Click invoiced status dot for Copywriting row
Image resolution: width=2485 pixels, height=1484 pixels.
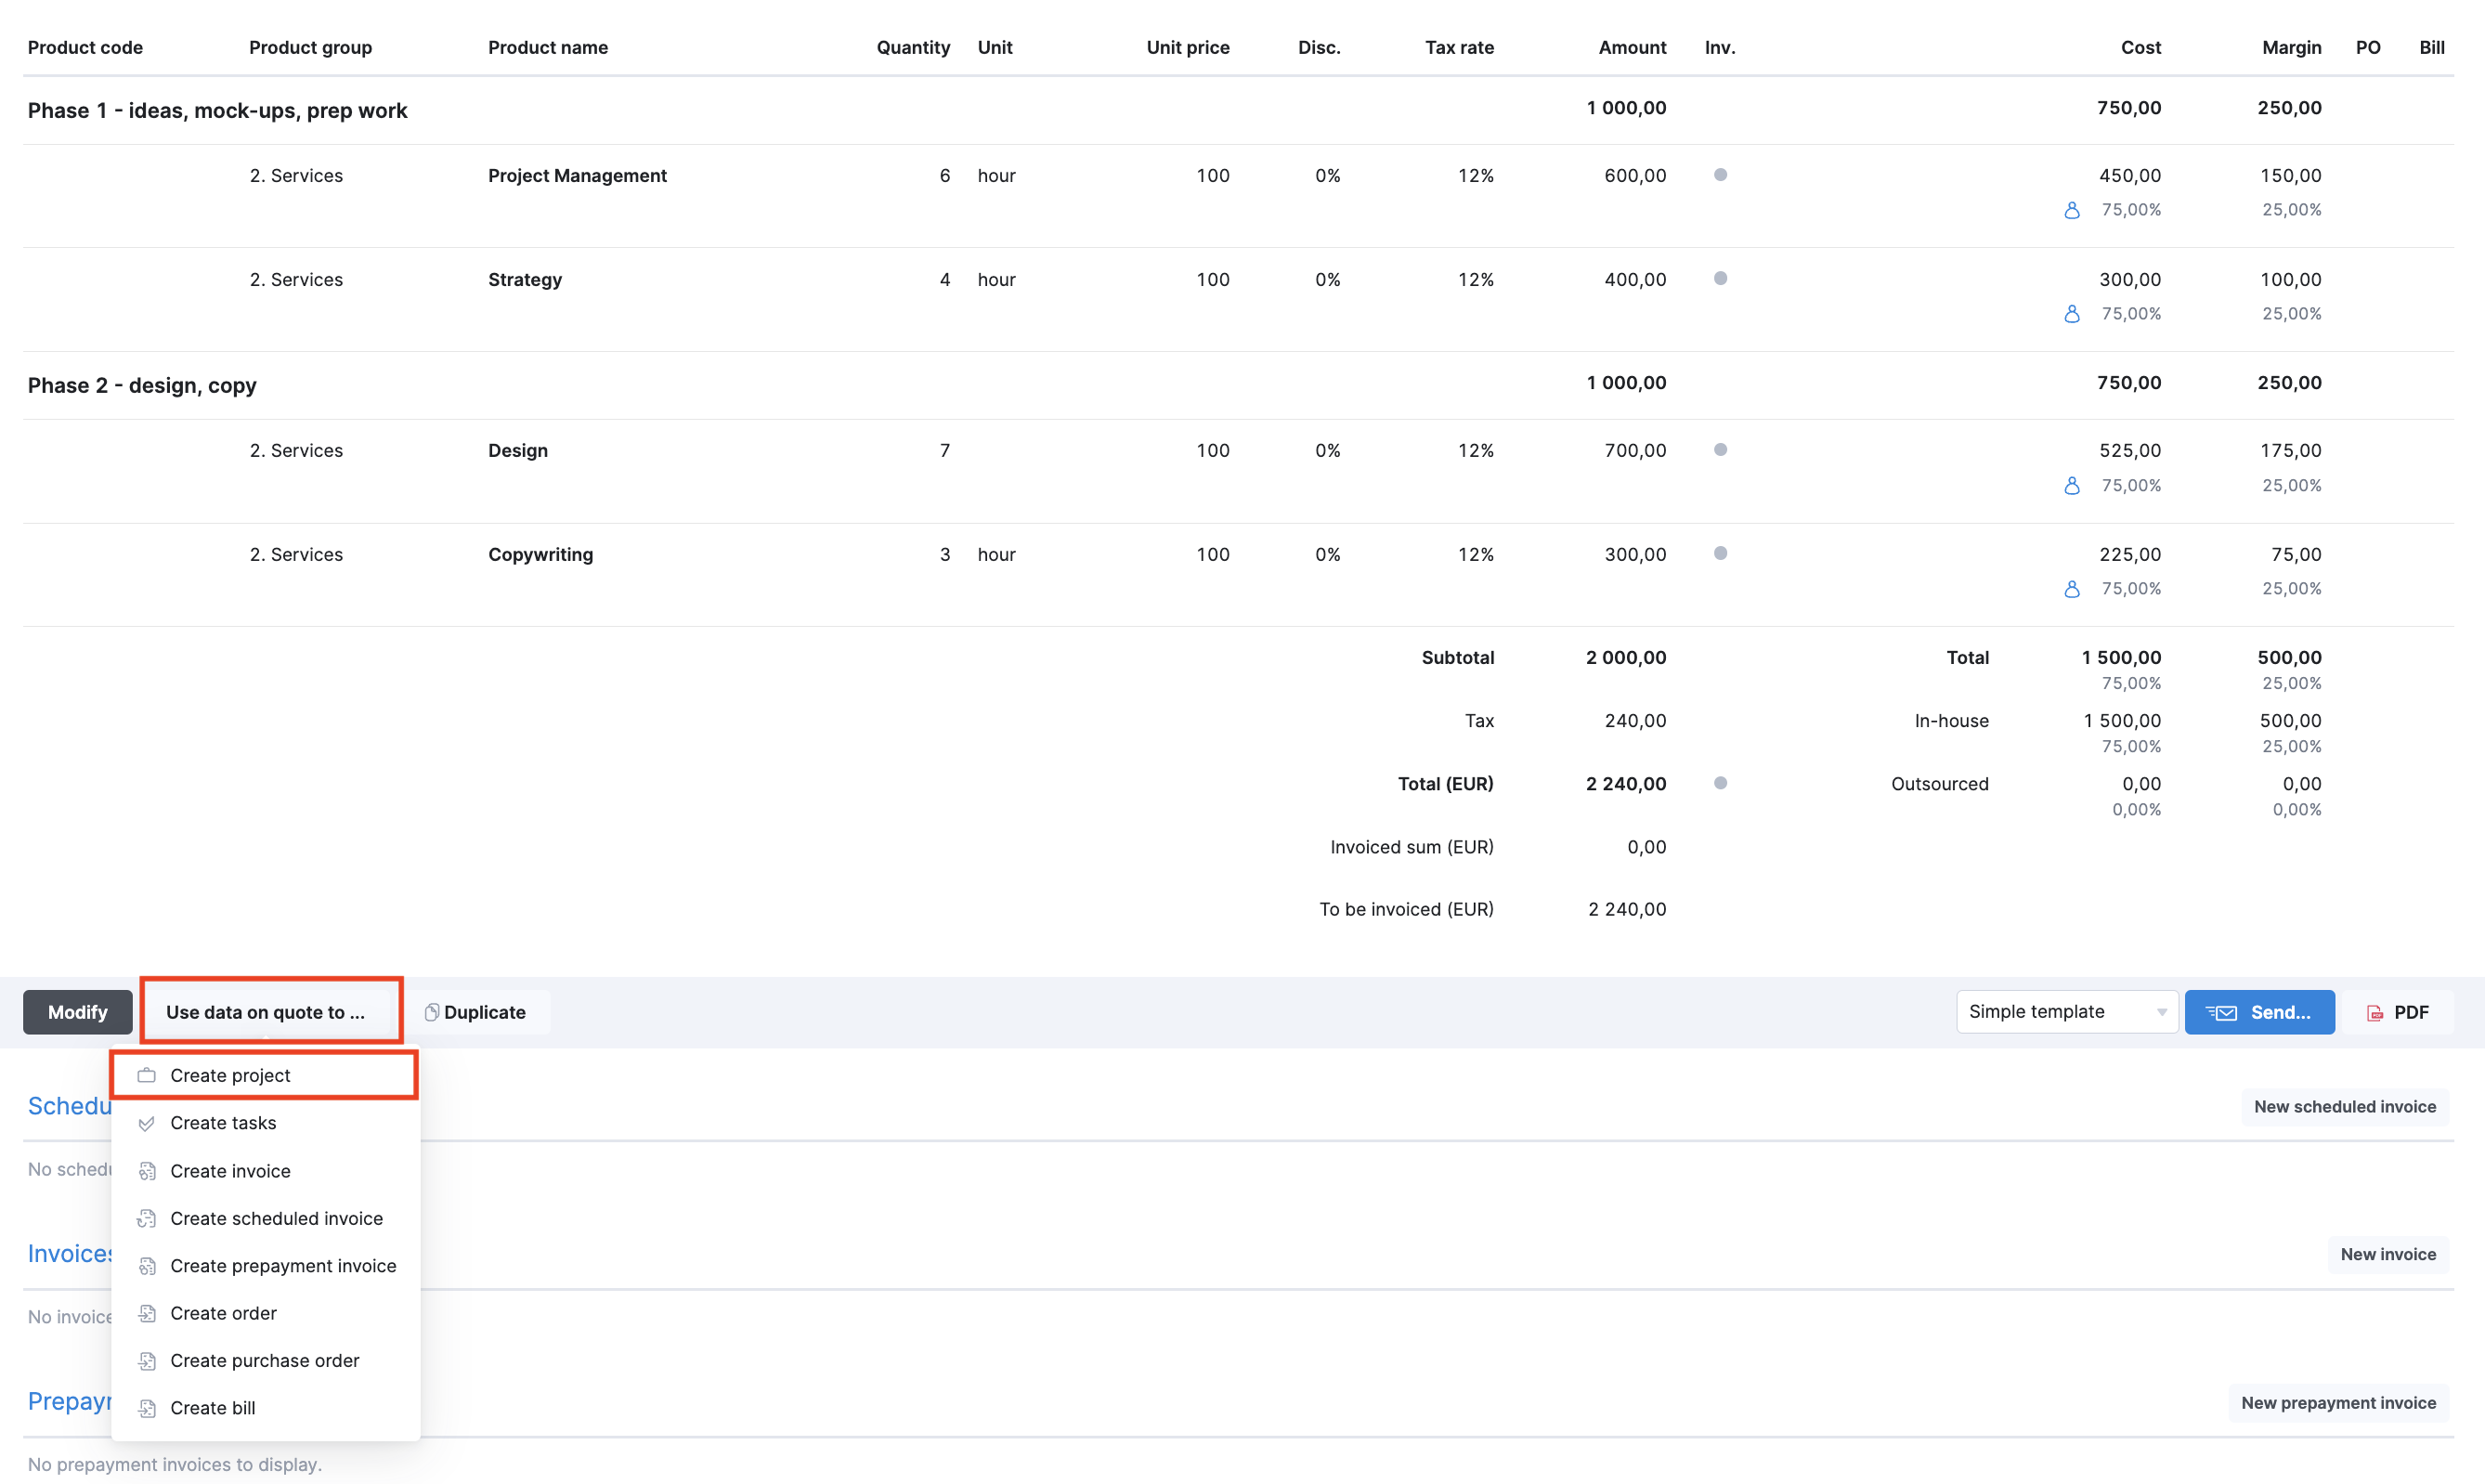point(1720,553)
